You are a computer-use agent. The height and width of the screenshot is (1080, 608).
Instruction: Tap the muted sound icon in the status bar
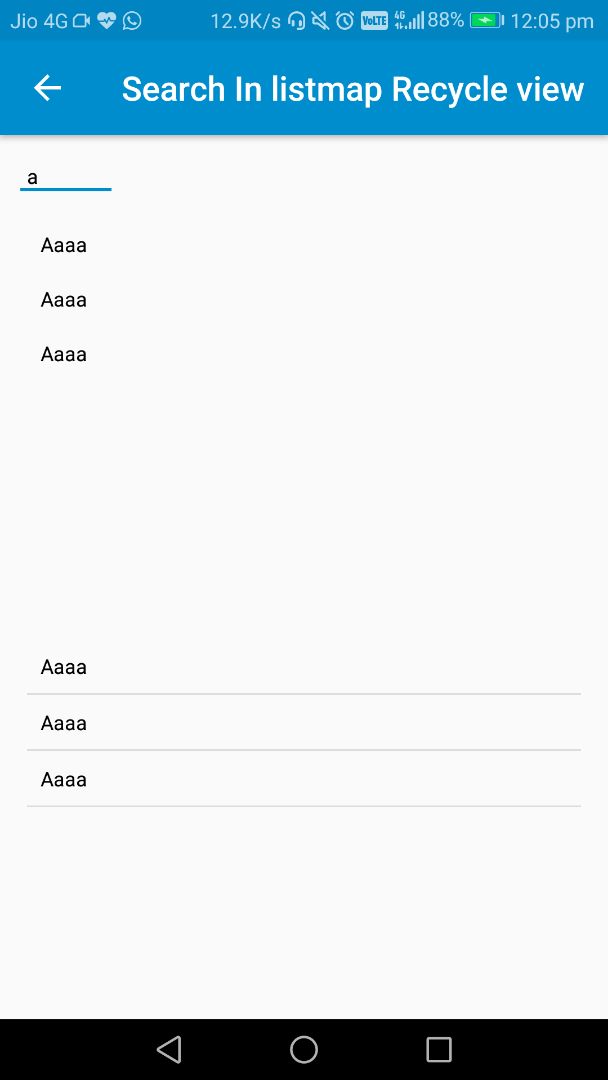[320, 20]
